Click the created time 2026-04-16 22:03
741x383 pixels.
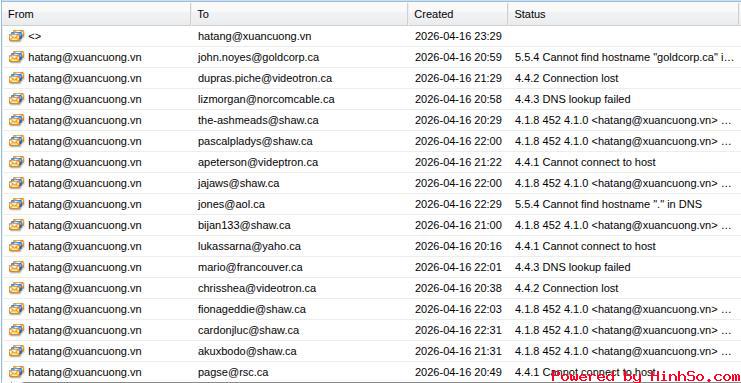pyautogui.click(x=458, y=309)
